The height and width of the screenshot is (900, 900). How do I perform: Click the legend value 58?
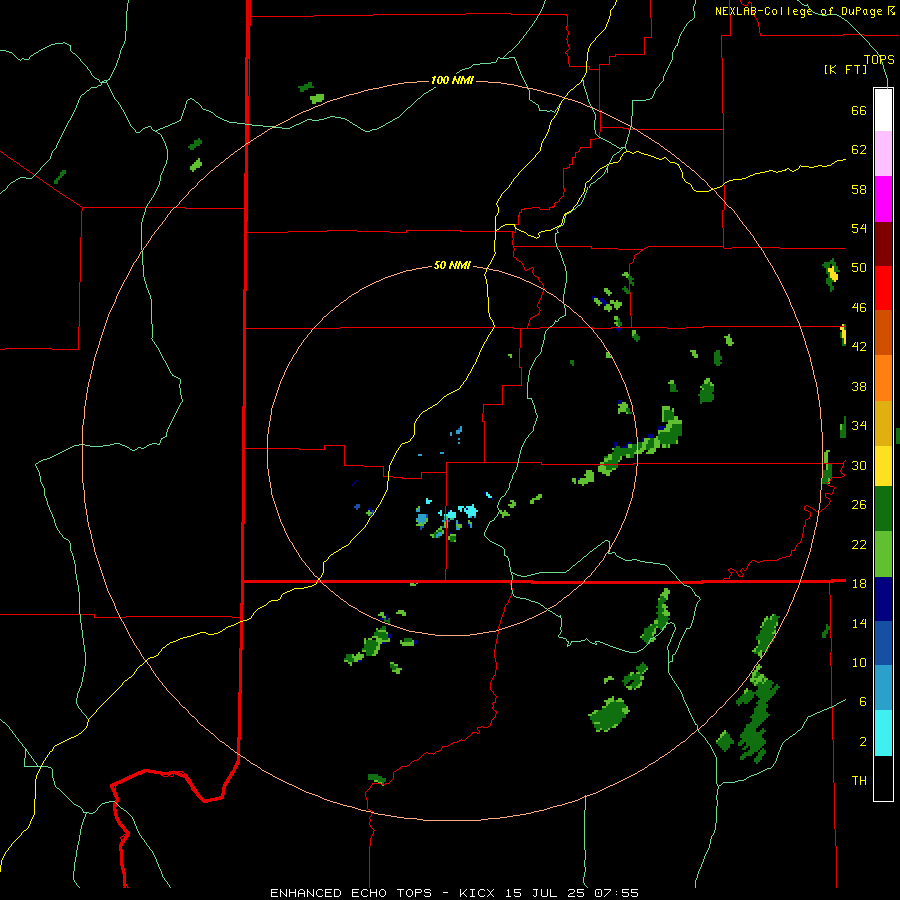point(859,189)
